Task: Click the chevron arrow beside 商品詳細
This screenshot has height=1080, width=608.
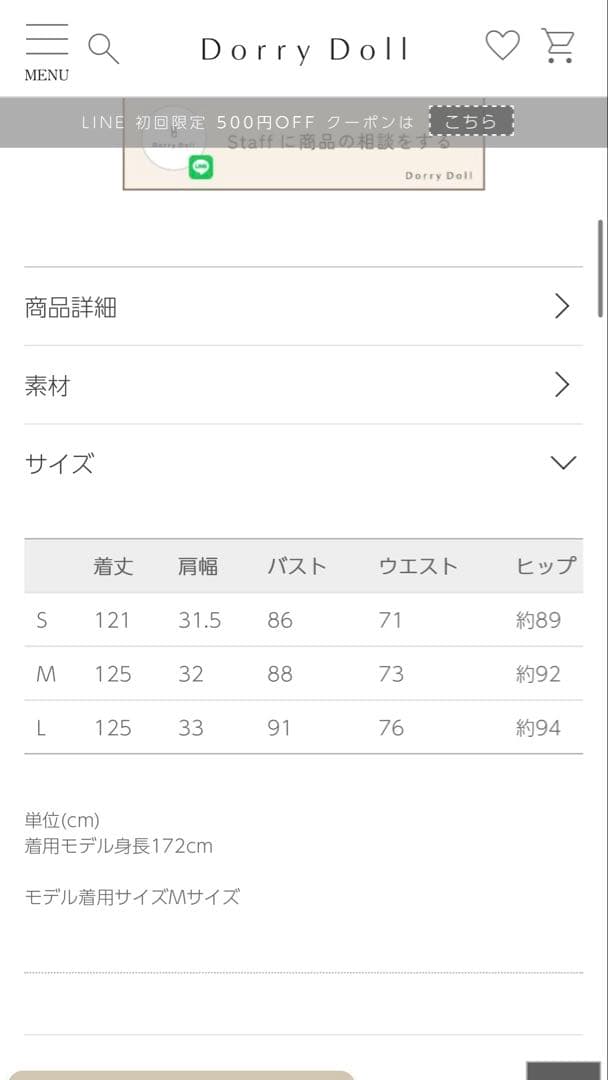Action: 561,306
